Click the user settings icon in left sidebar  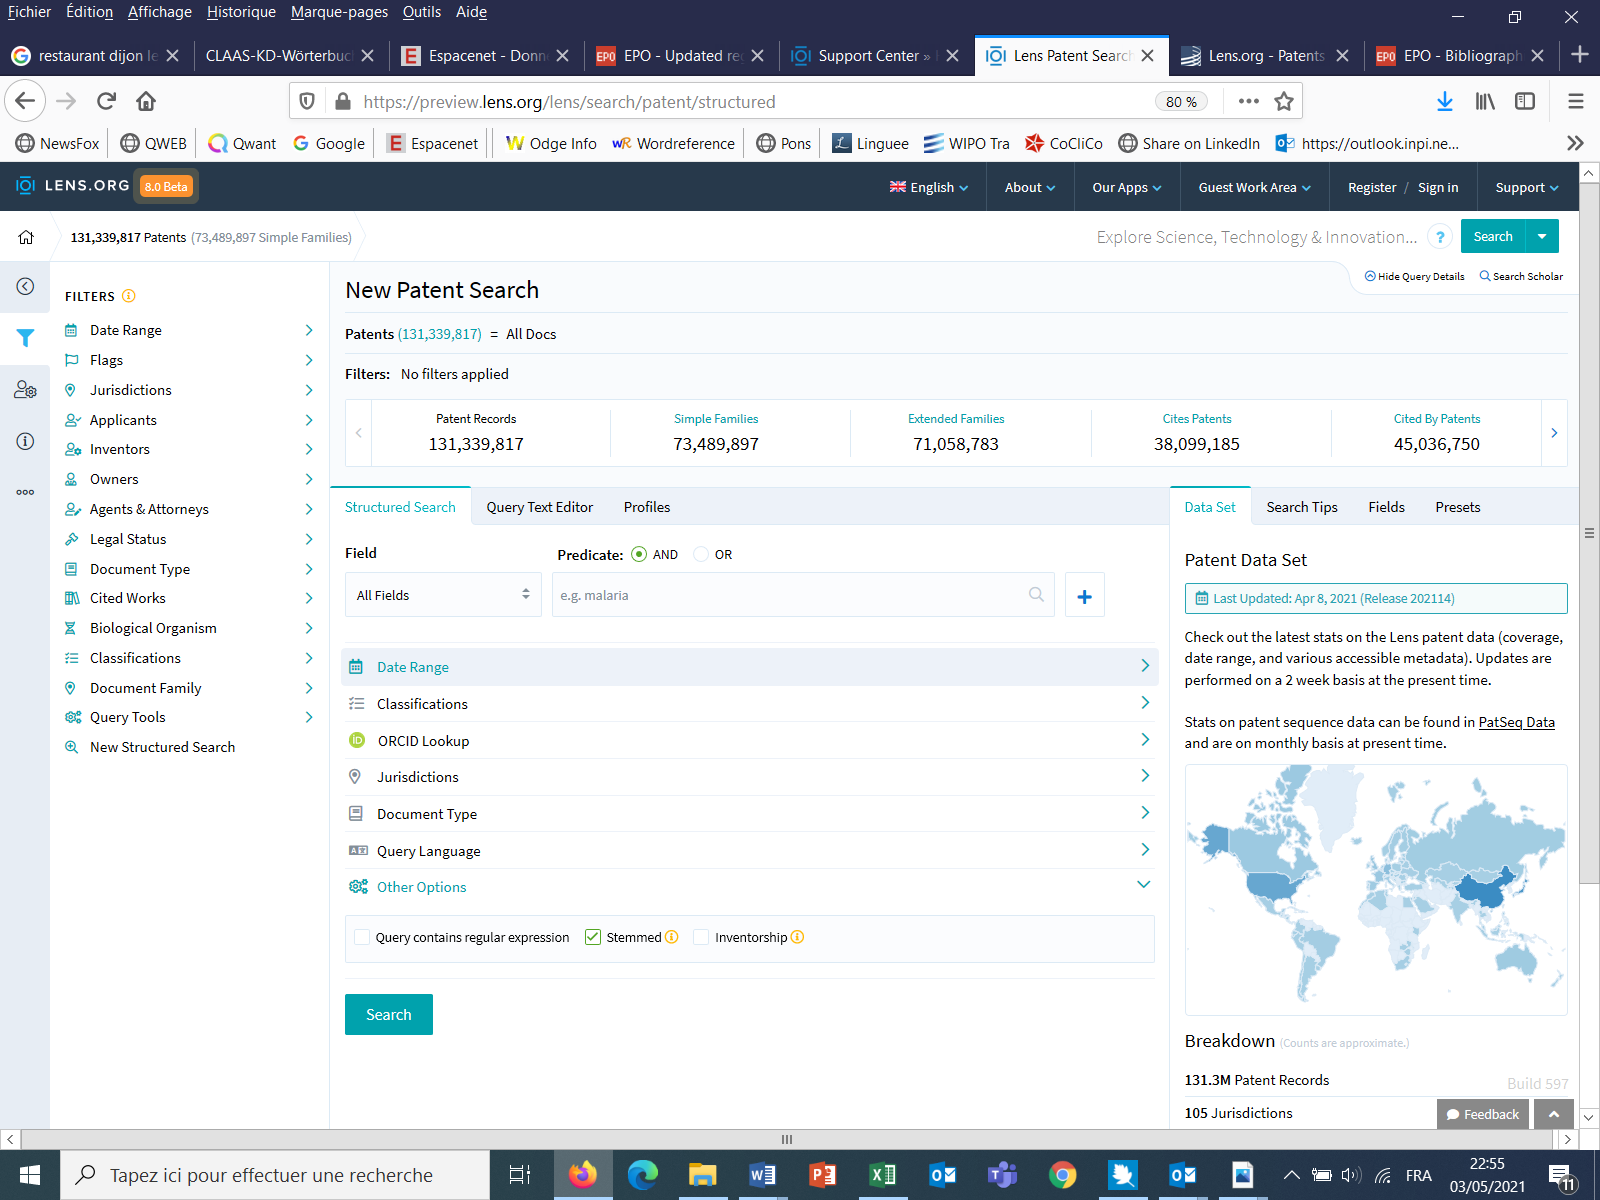[x=25, y=390]
